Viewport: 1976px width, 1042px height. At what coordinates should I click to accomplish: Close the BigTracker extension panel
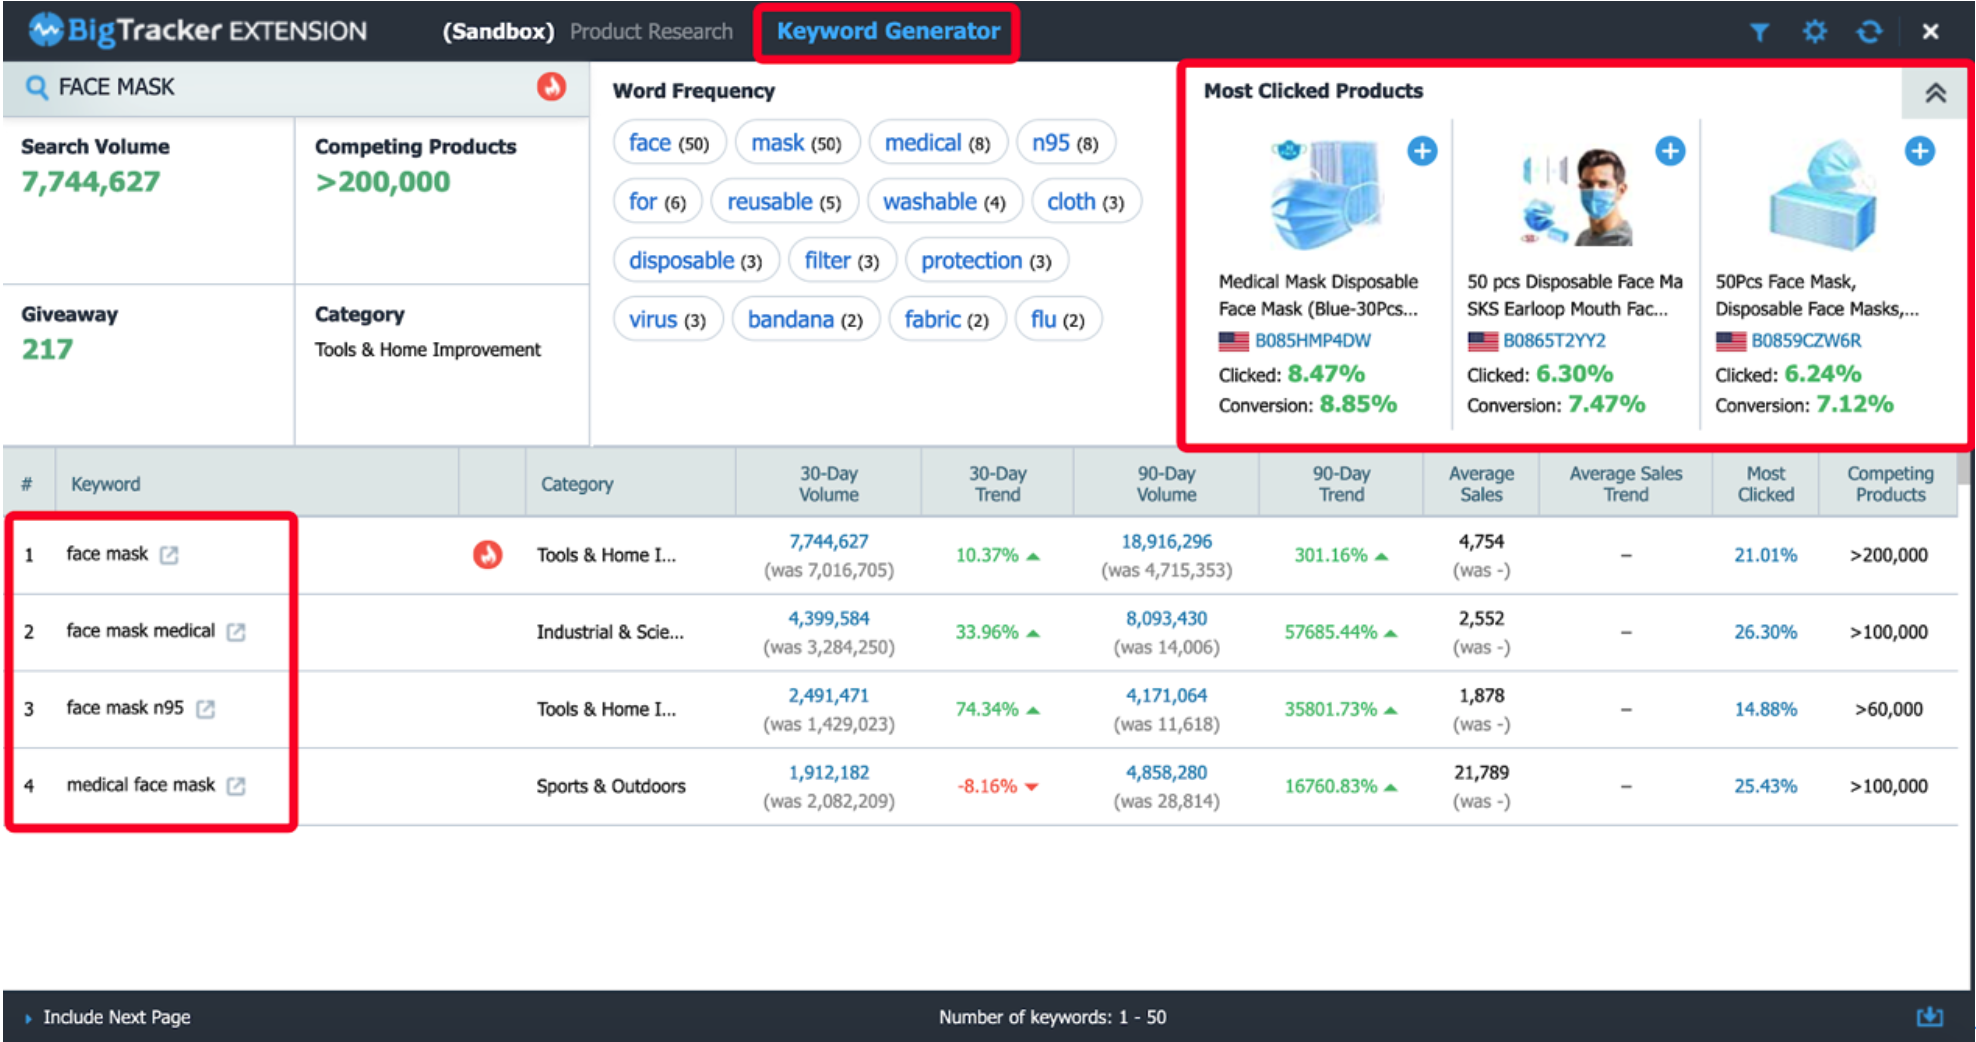pos(1930,32)
